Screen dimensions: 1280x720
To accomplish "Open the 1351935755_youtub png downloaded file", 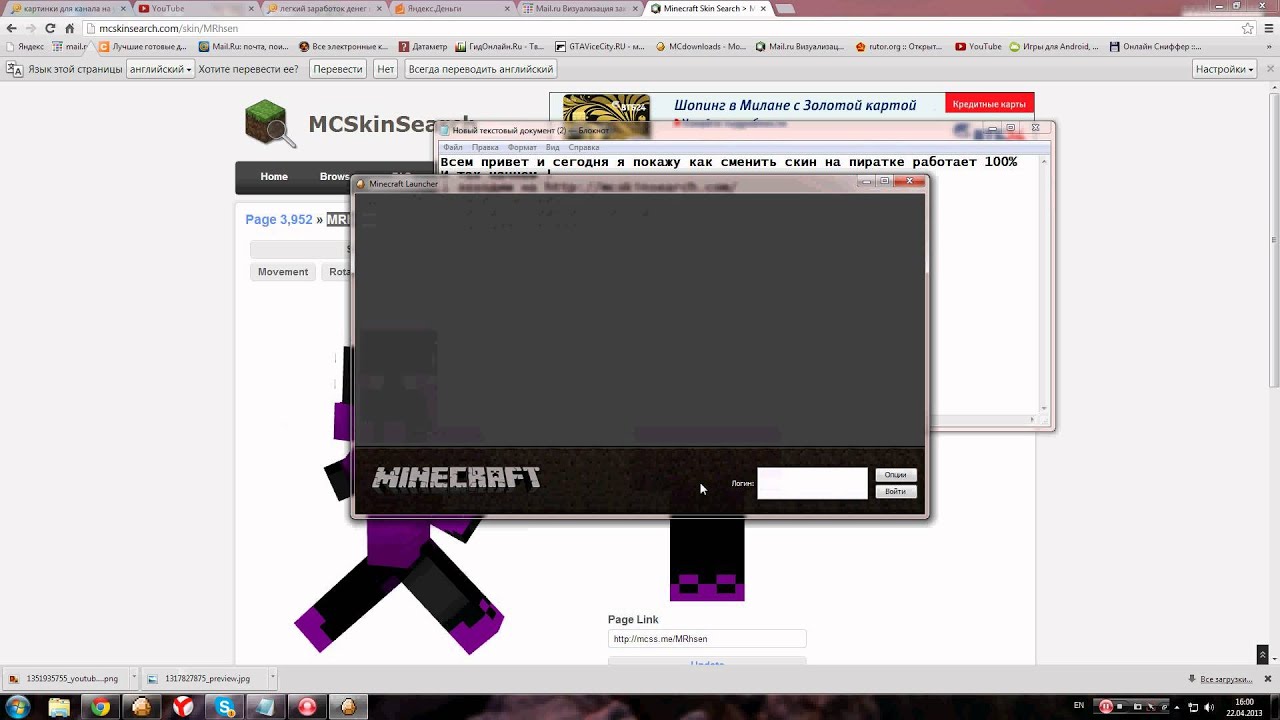I will pos(64,678).
